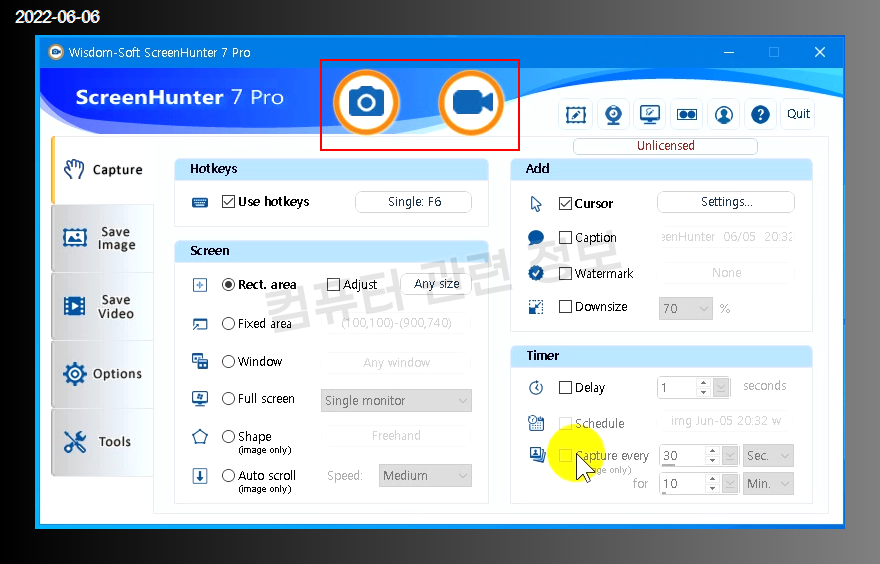Click the Downsize icon
This screenshot has height=564, width=880.
(x=536, y=307)
